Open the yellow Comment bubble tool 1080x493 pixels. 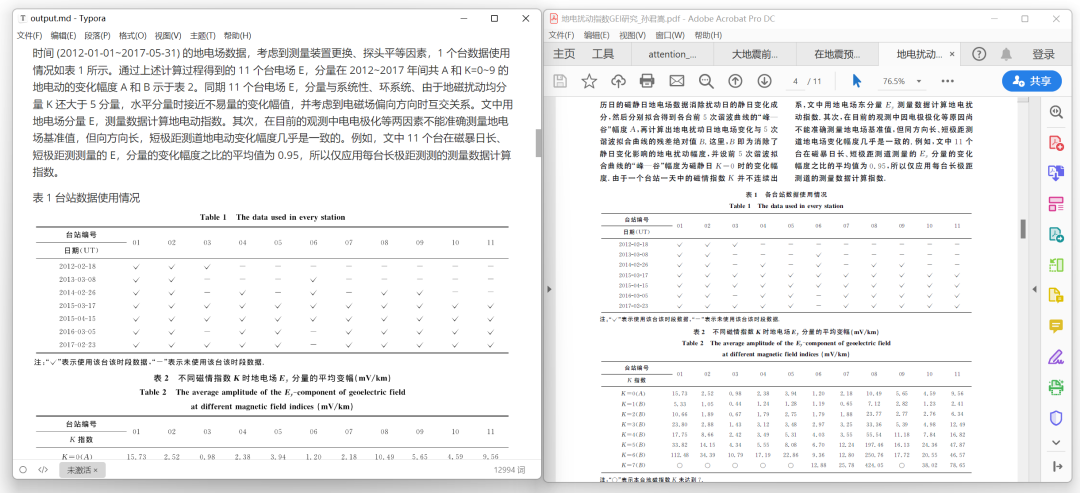pos(1056,326)
